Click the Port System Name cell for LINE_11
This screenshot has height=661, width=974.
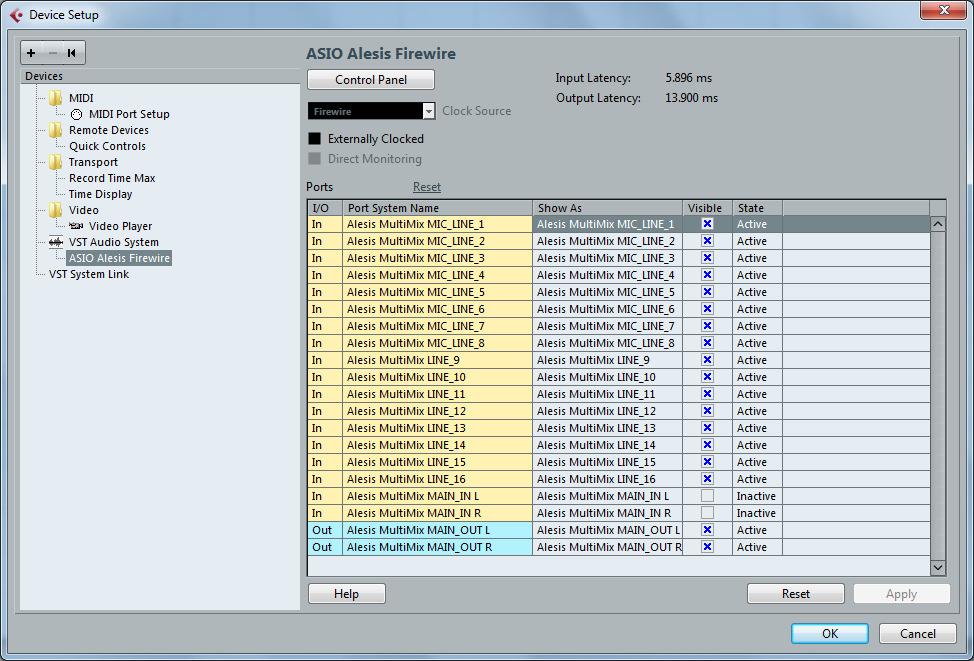[x=437, y=394]
